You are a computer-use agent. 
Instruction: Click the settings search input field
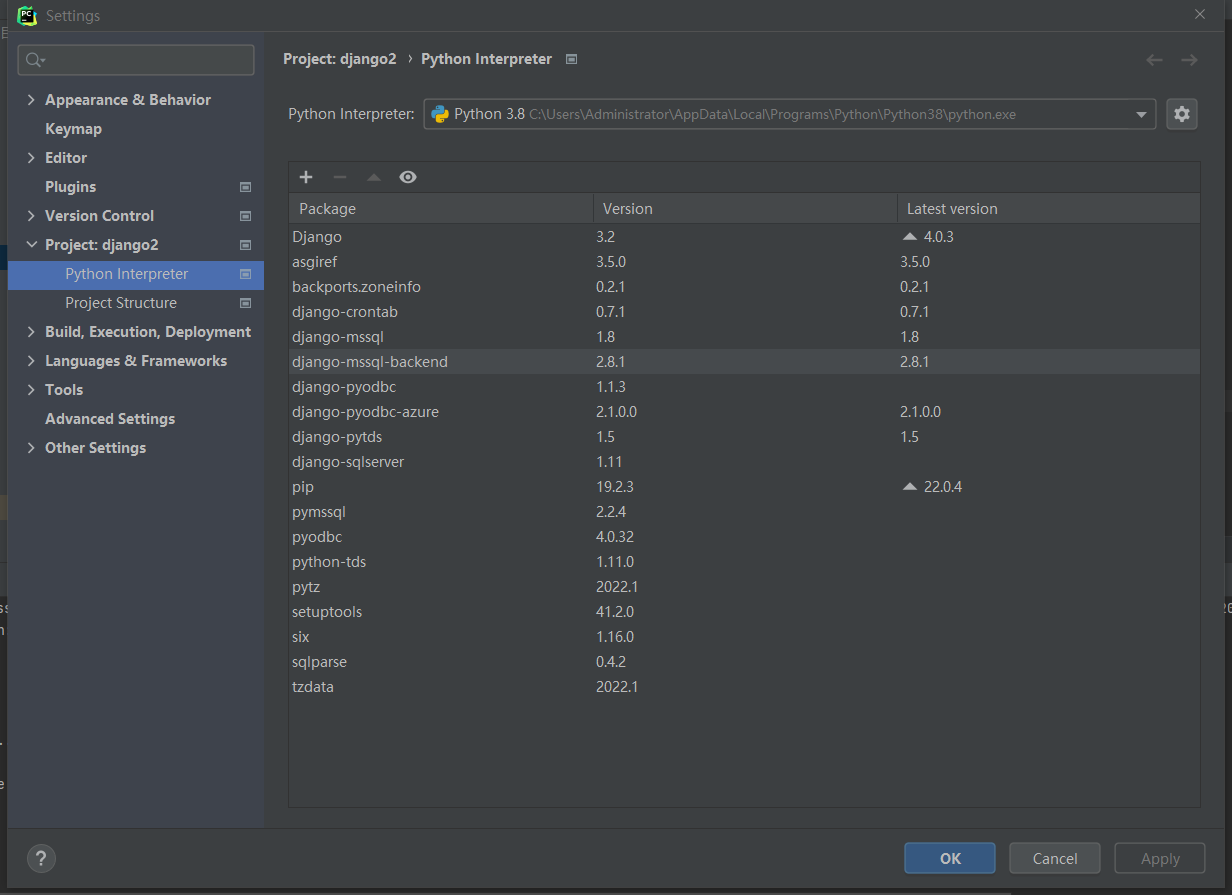coord(136,60)
